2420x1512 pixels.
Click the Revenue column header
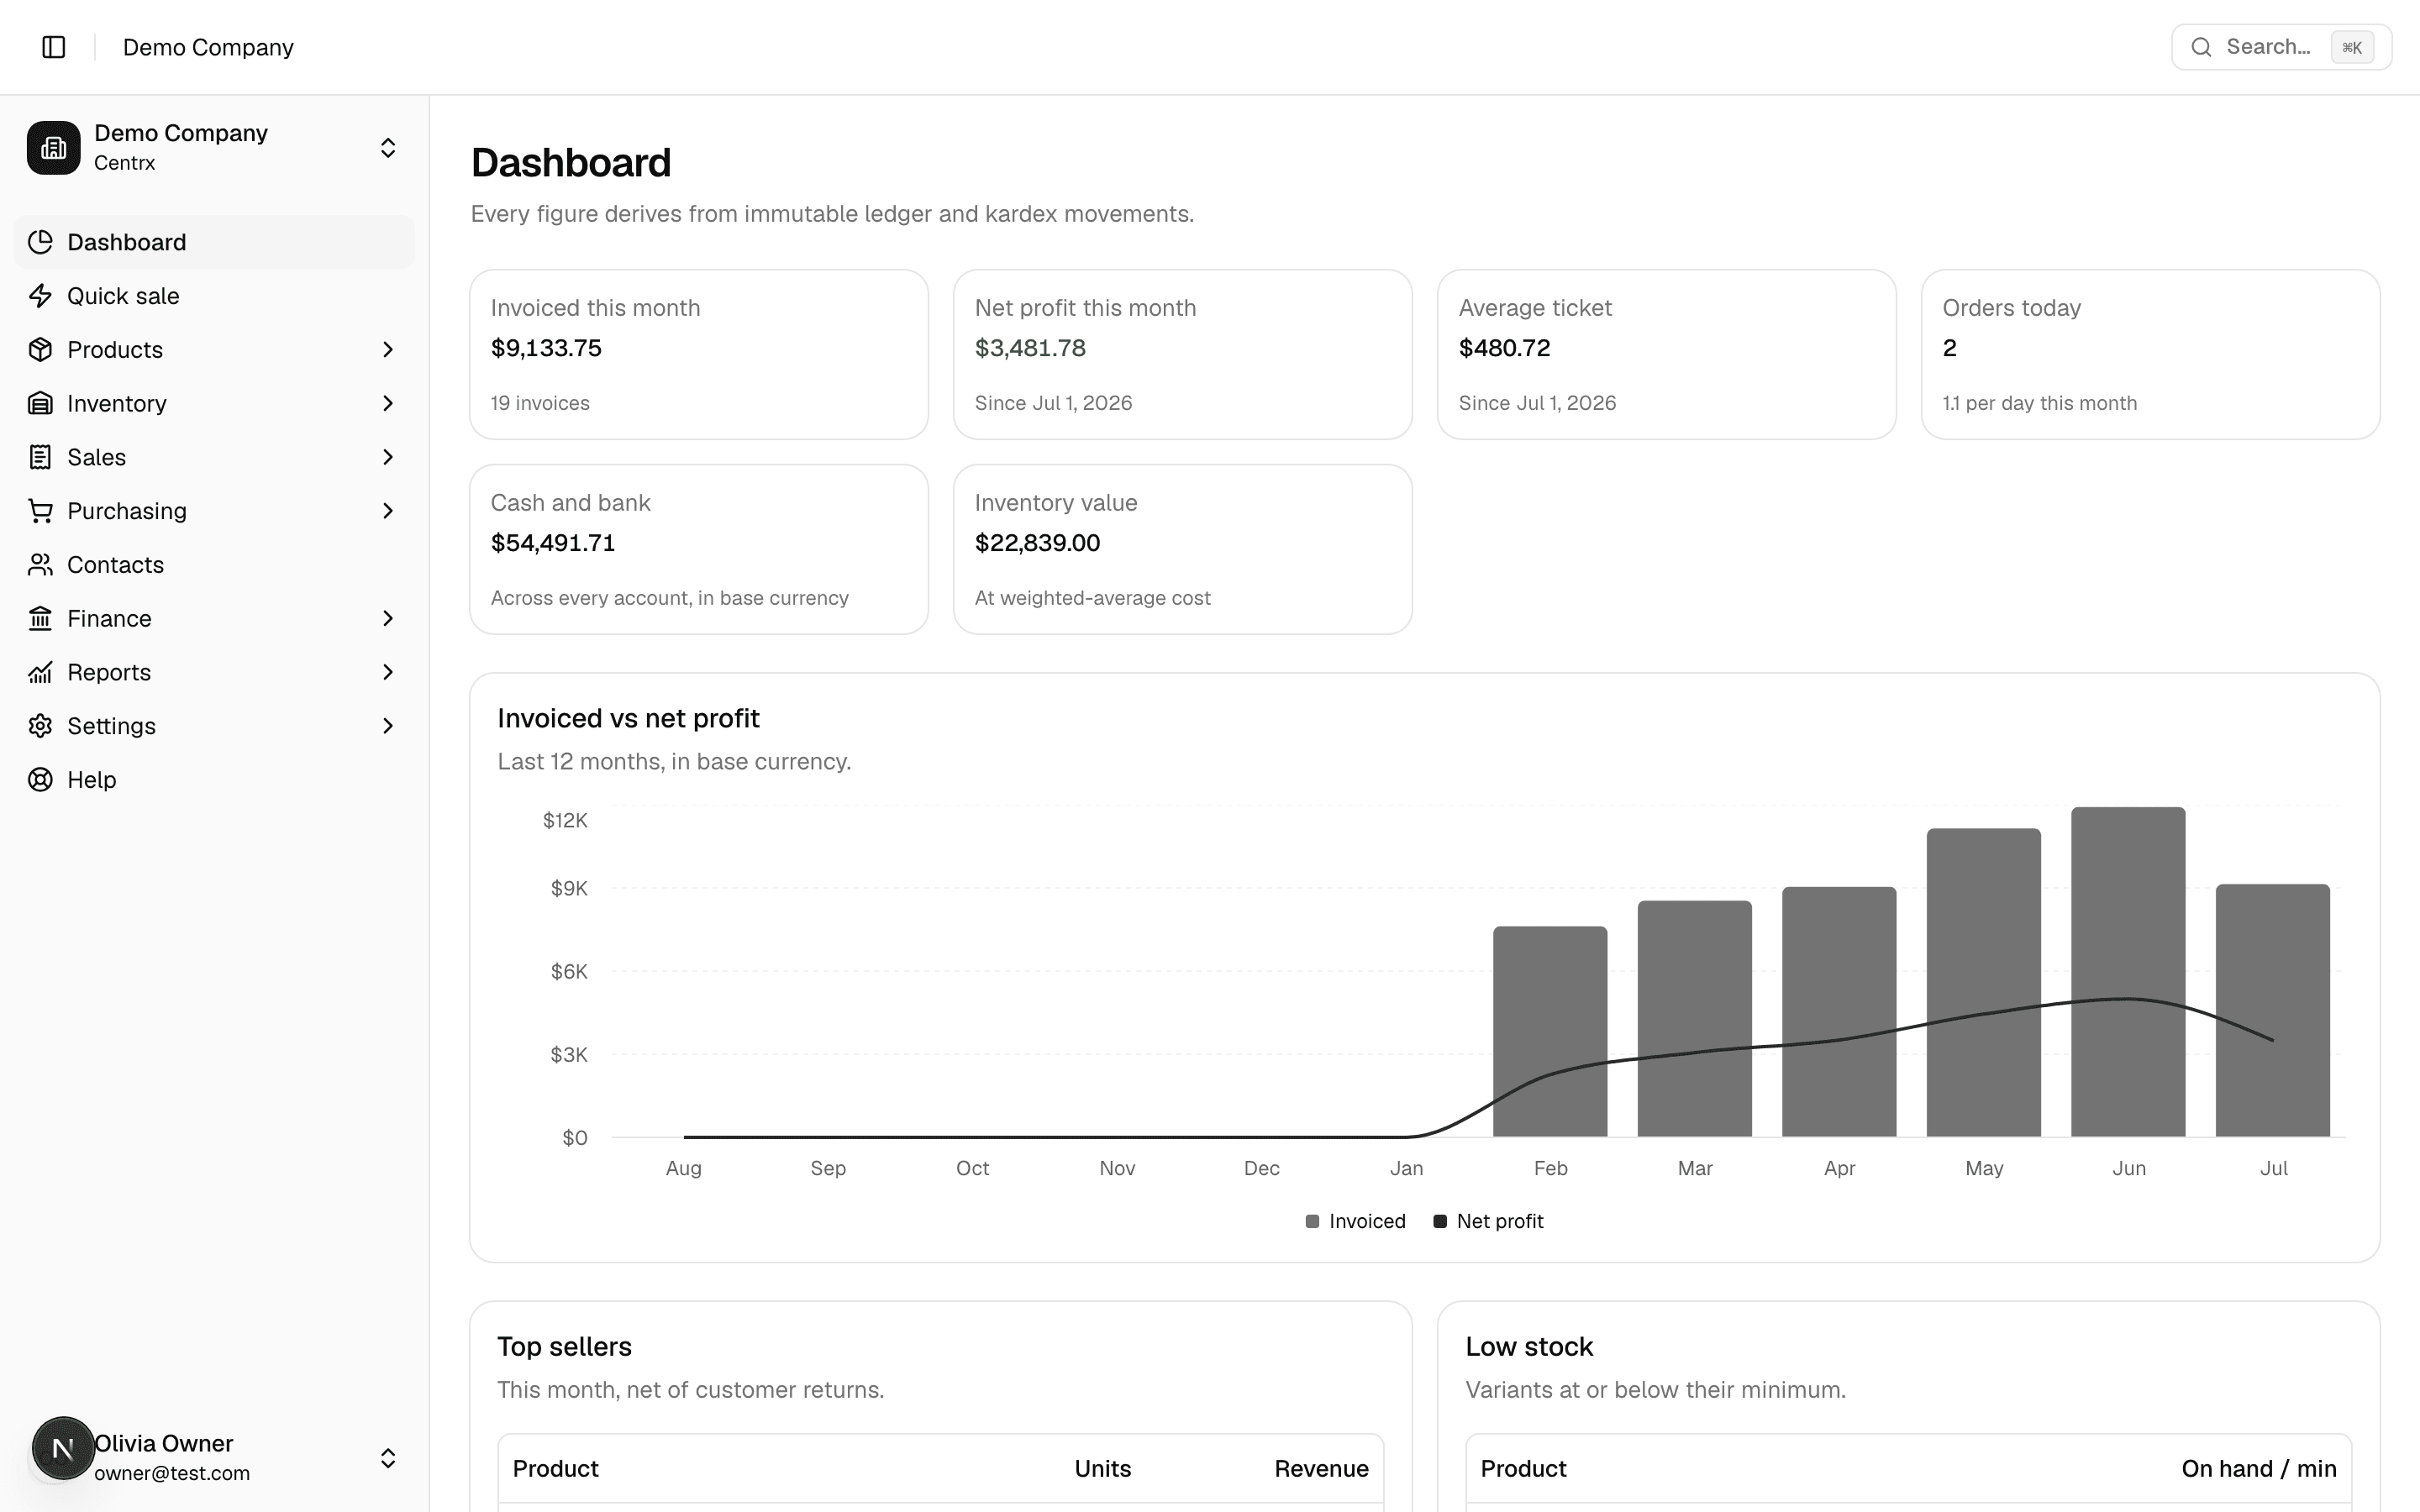[1321, 1469]
